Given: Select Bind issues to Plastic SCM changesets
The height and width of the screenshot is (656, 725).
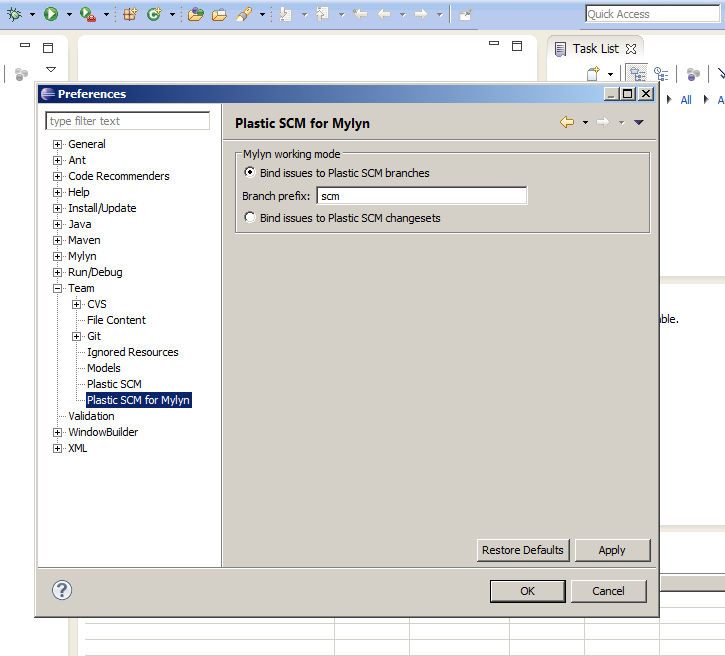Looking at the screenshot, I should (x=250, y=217).
